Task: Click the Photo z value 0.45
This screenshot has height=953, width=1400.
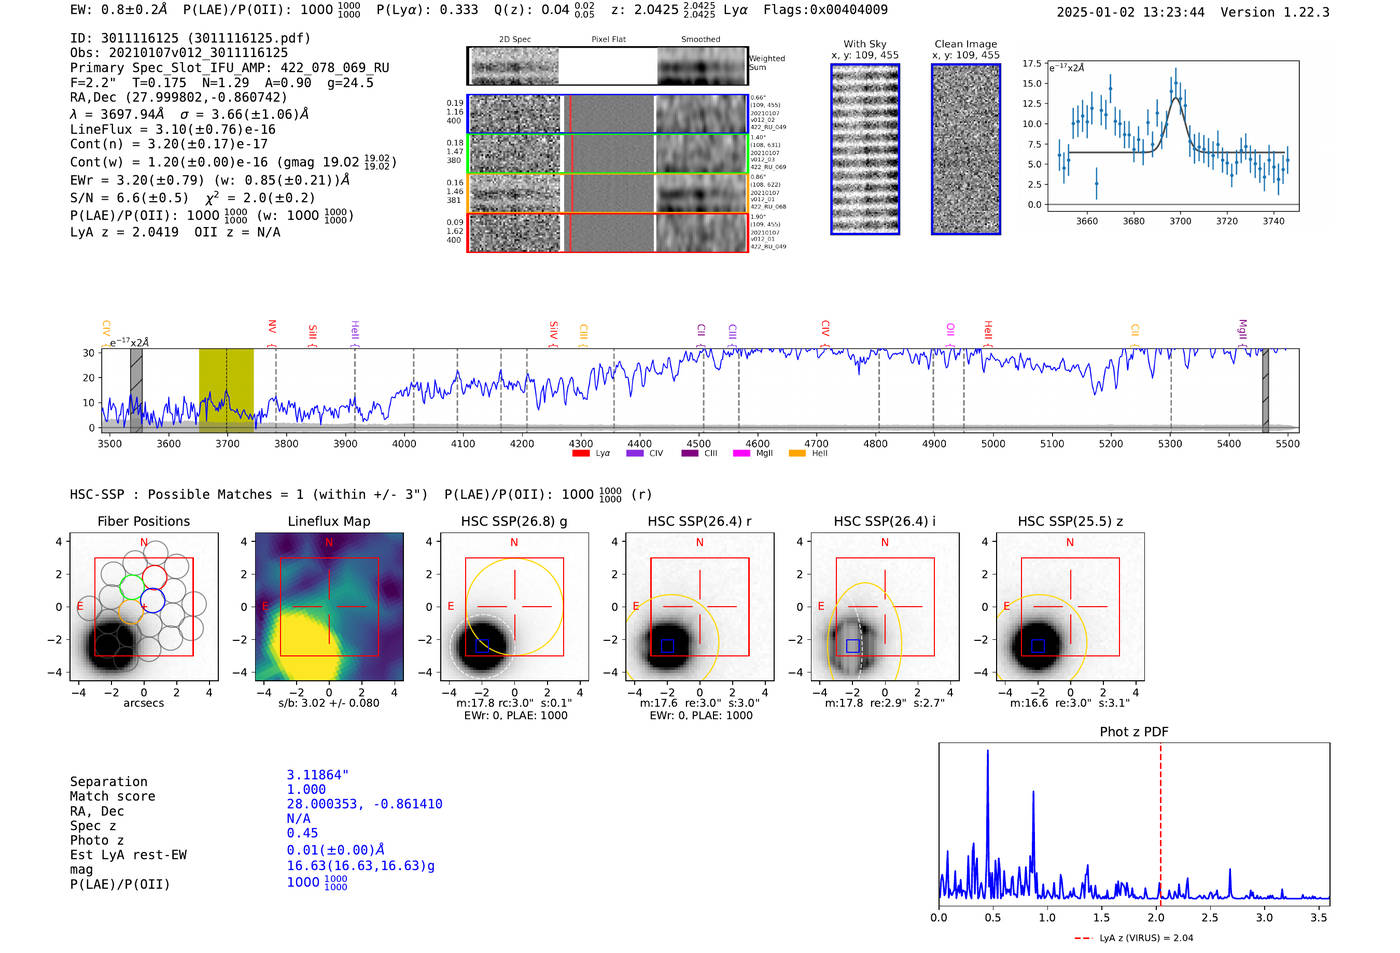Action: click(x=302, y=833)
